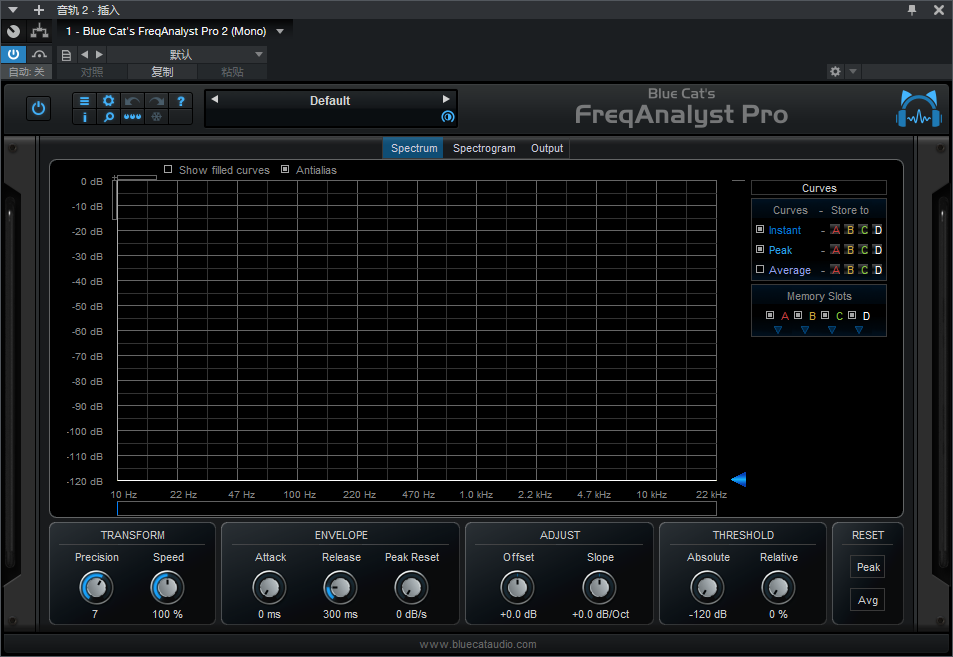Expand the title bar triangle menu
The image size is (953, 657).
pyautogui.click(x=12, y=10)
